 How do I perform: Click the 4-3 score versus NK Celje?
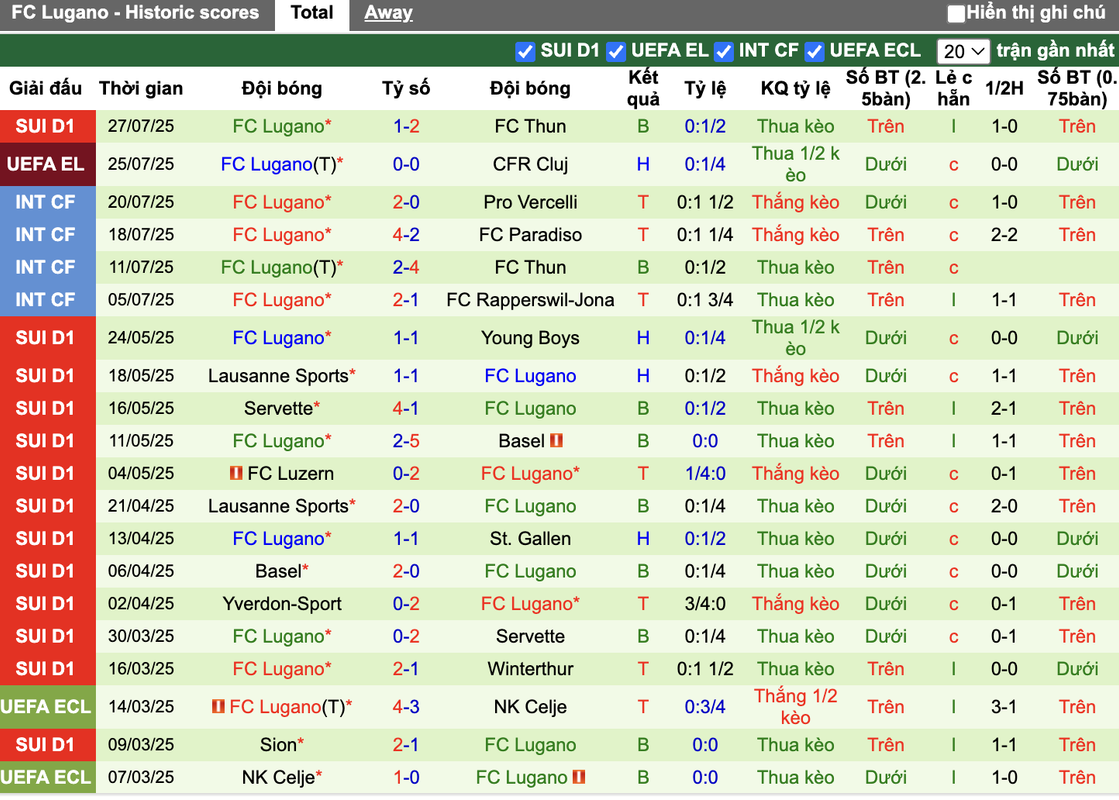pyautogui.click(x=406, y=707)
